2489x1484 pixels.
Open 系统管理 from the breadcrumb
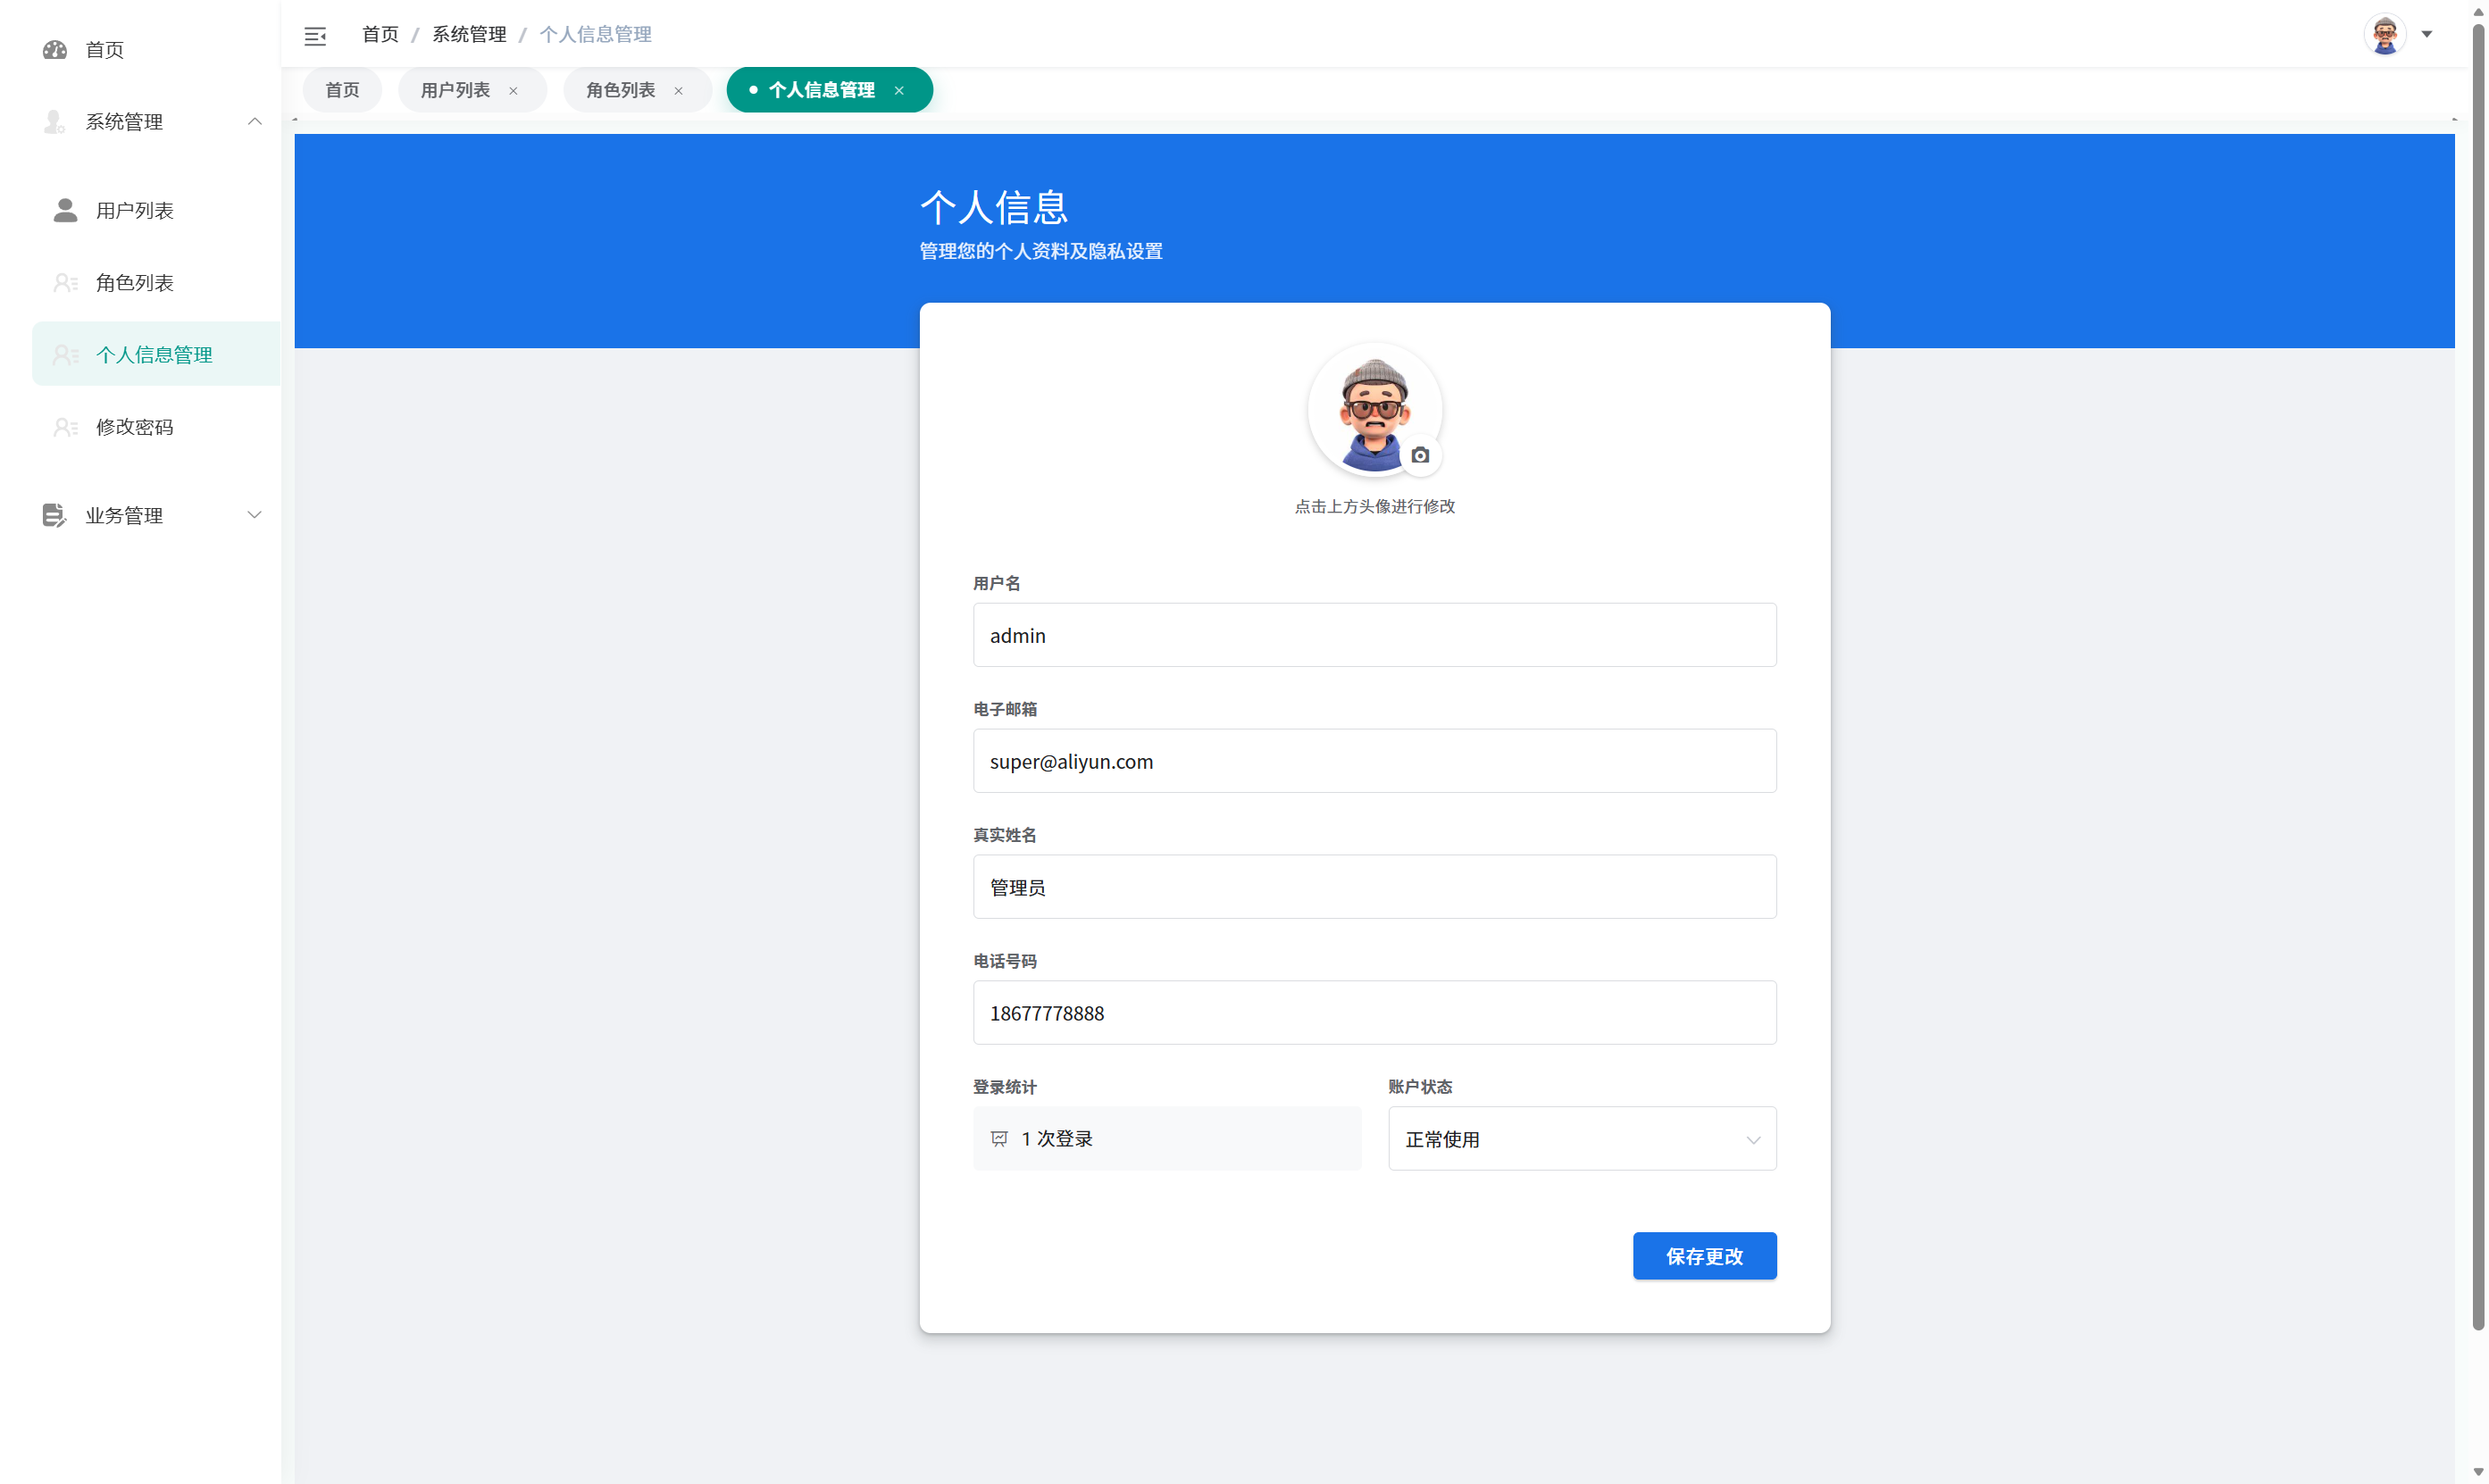click(x=469, y=33)
